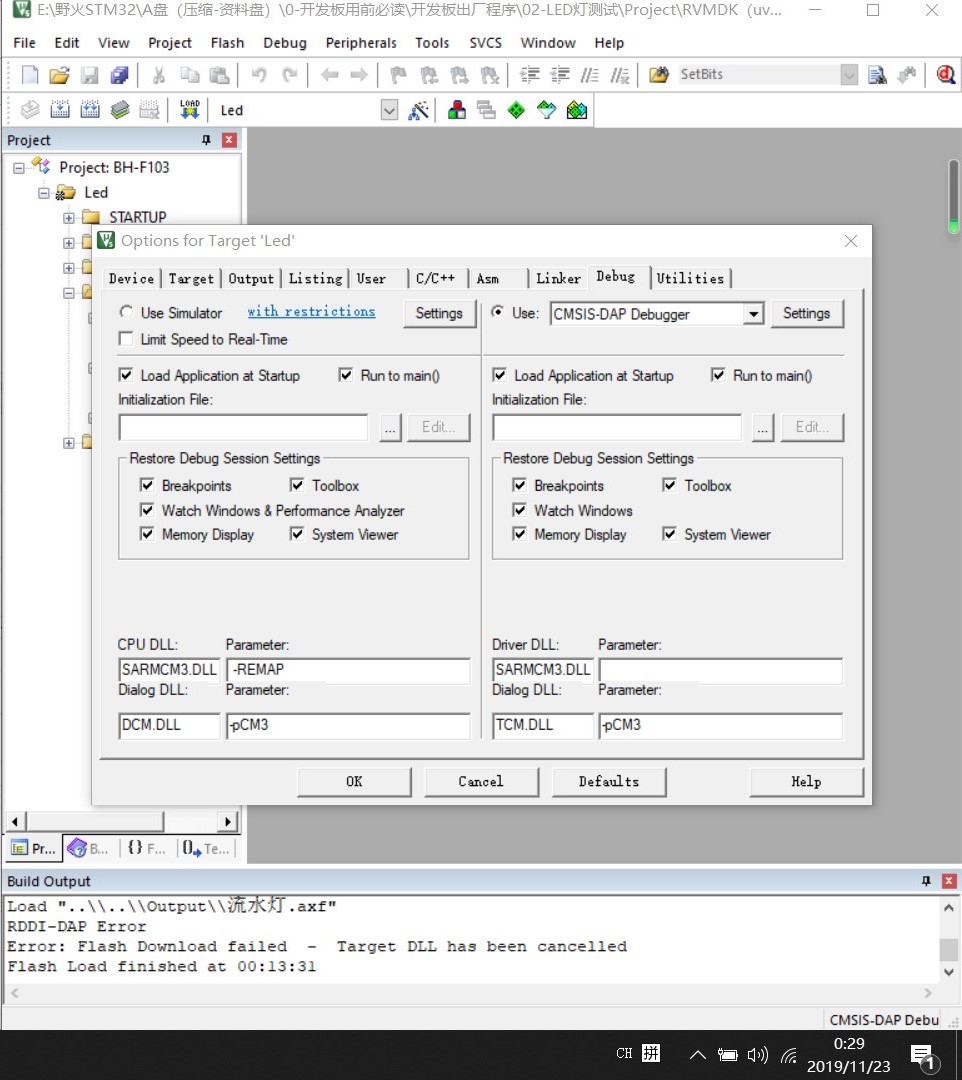This screenshot has width=962, height=1080.
Task: Select the Use Simulator radio button
Action: pos(126,313)
